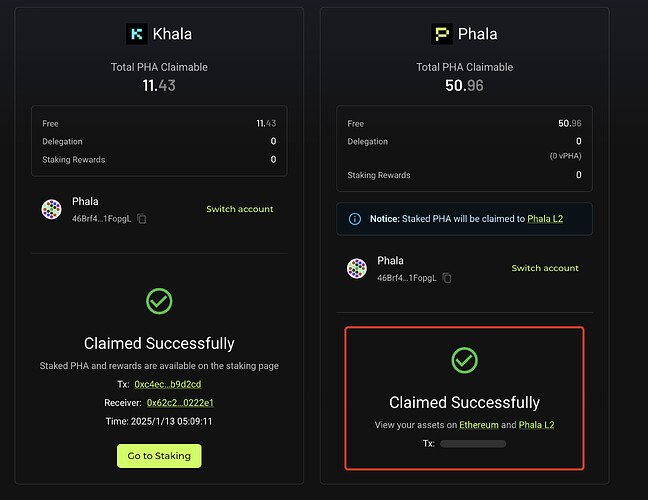
Task: Switch account in the Khala panel
Action: 239,209
